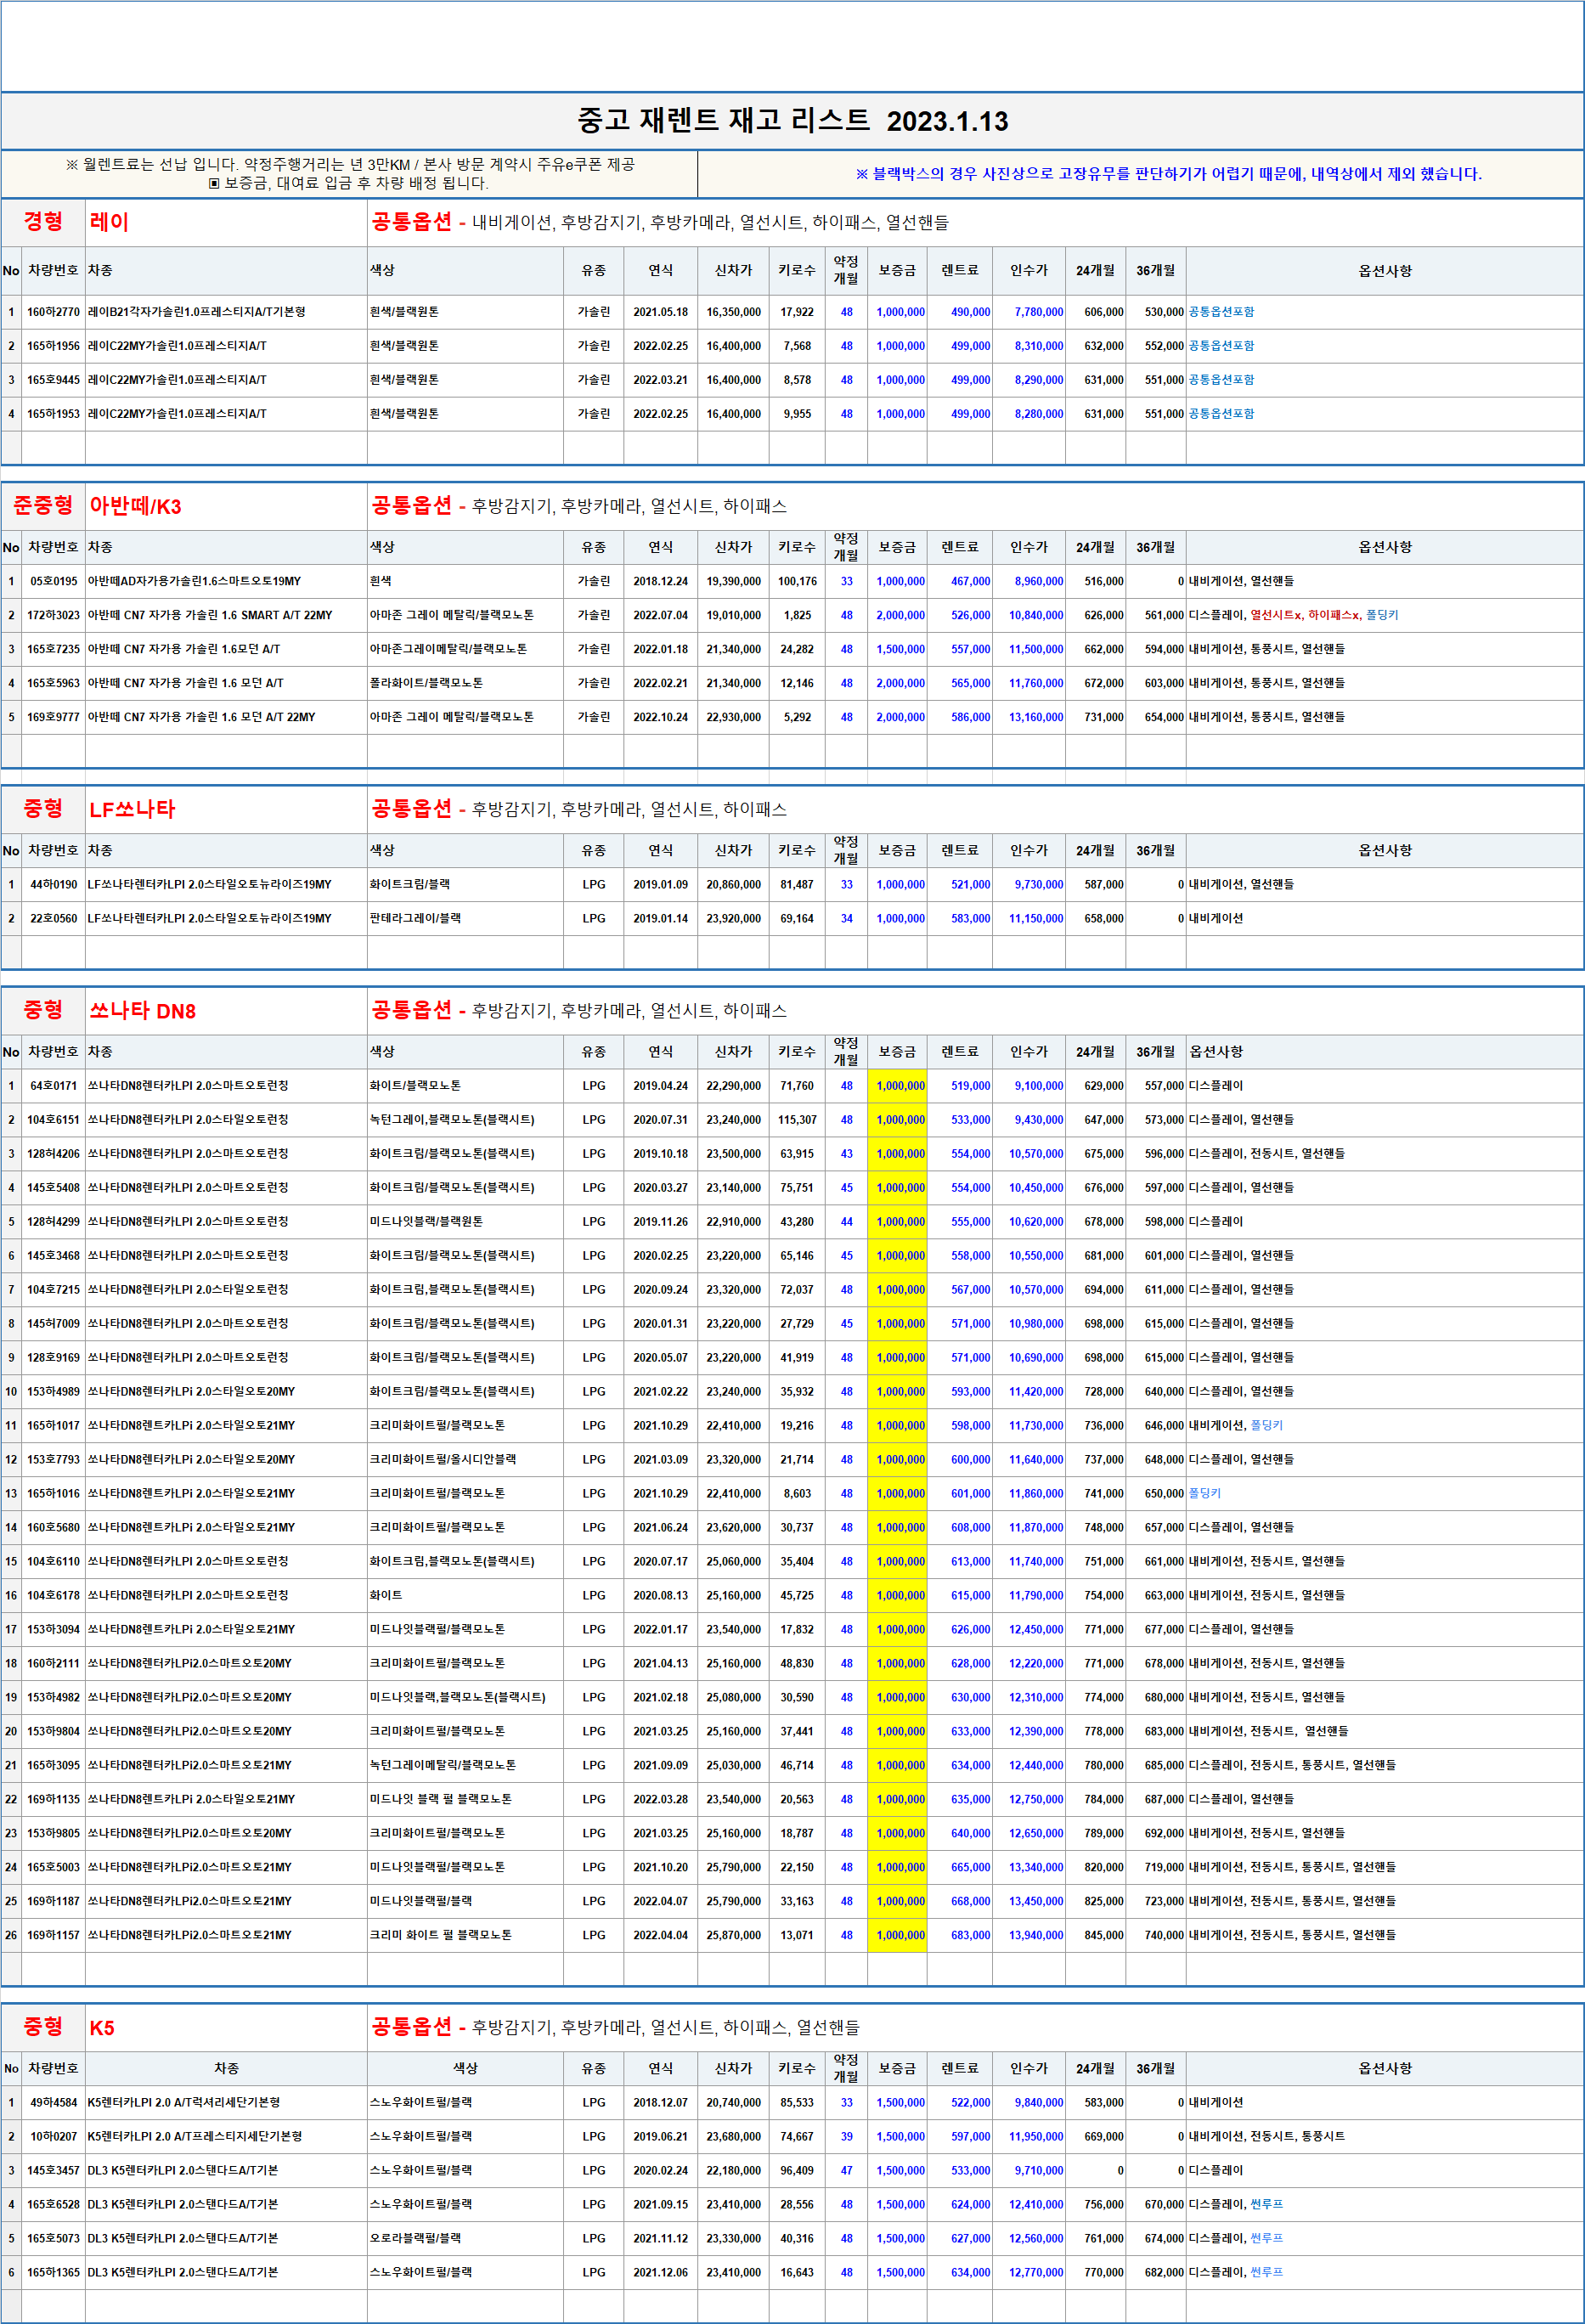Select vehicle number 44하0190
Screen dimensions: 1585x2324
pyautogui.click(x=54, y=884)
